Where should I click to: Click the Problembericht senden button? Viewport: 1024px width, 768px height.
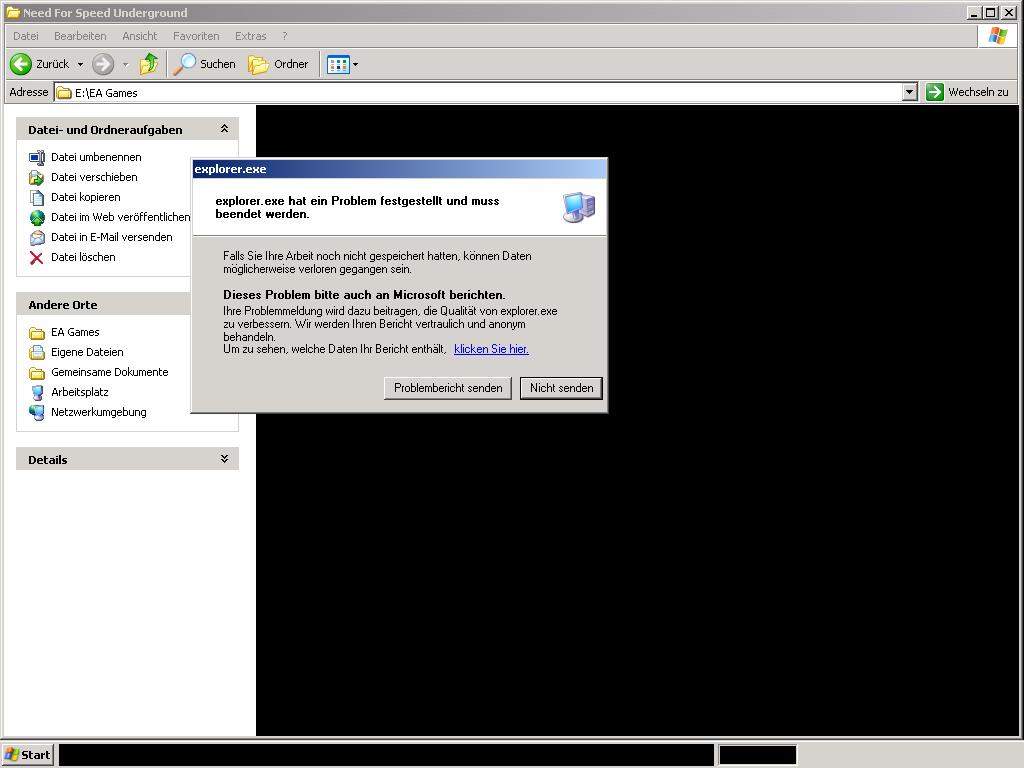[448, 388]
